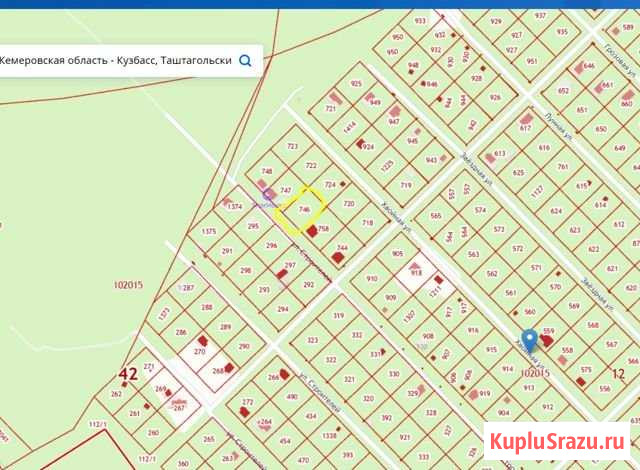
Task: Open parcel 723 details
Action: pyautogui.click(x=292, y=147)
